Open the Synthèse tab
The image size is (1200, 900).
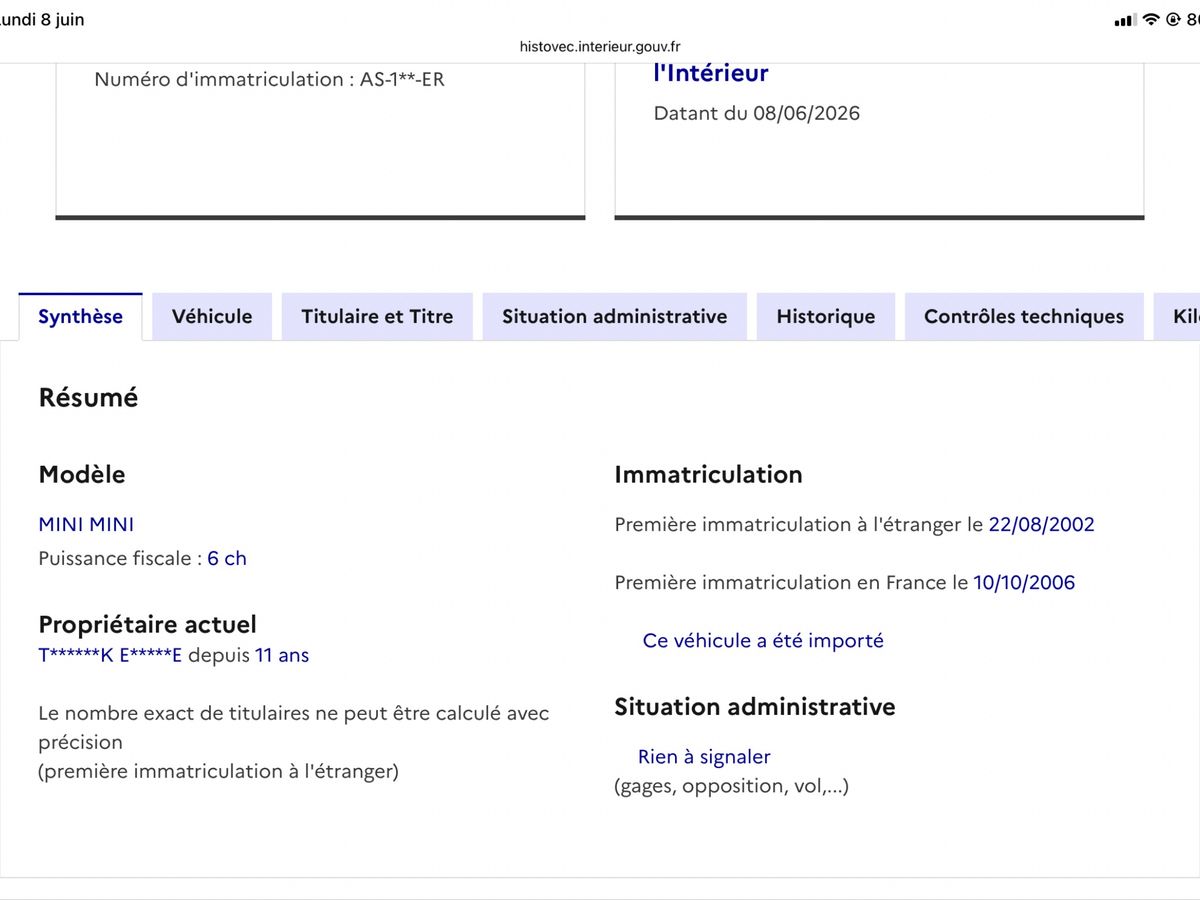(x=81, y=316)
